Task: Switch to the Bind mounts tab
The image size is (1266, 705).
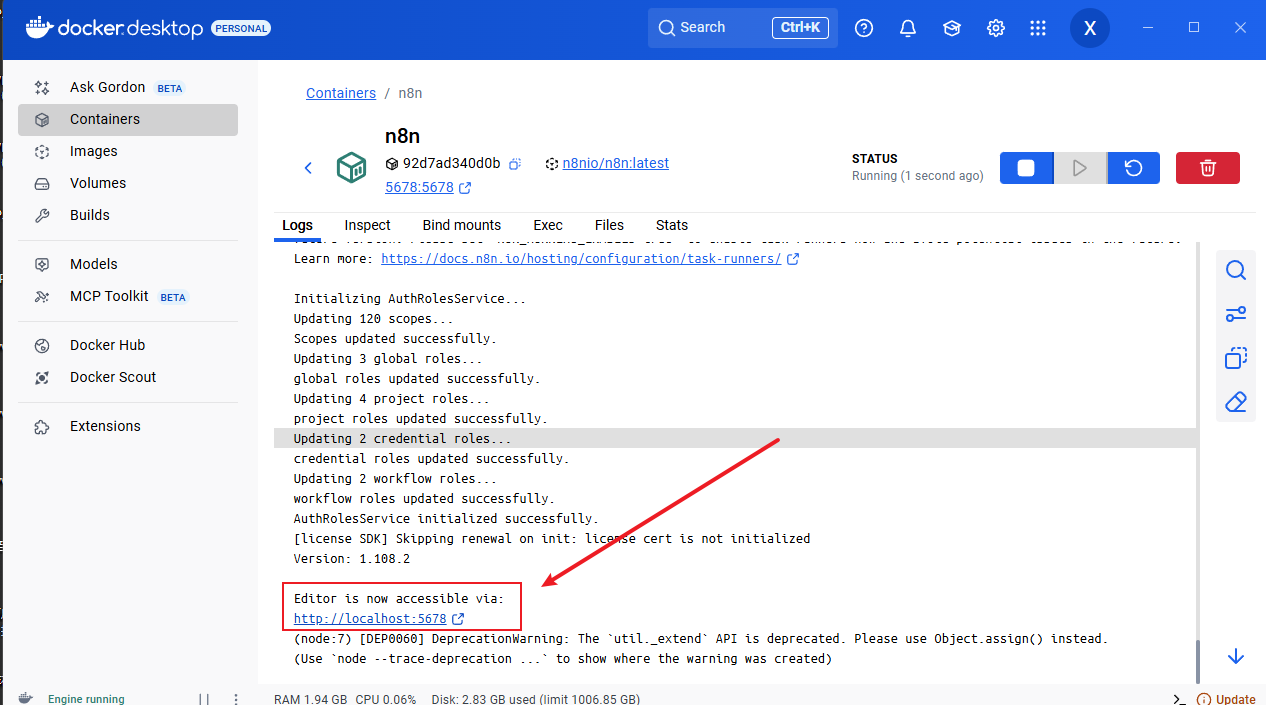Action: click(462, 225)
